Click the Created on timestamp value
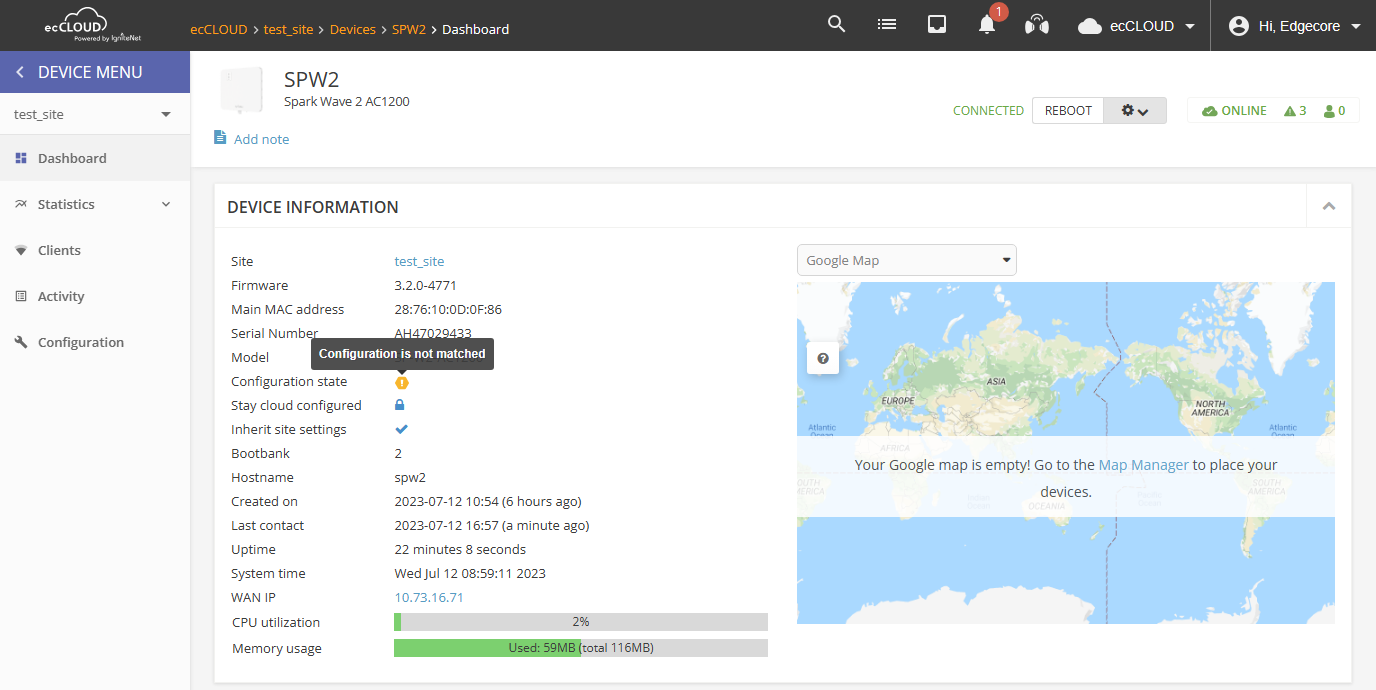This screenshot has width=1376, height=690. 488,501
